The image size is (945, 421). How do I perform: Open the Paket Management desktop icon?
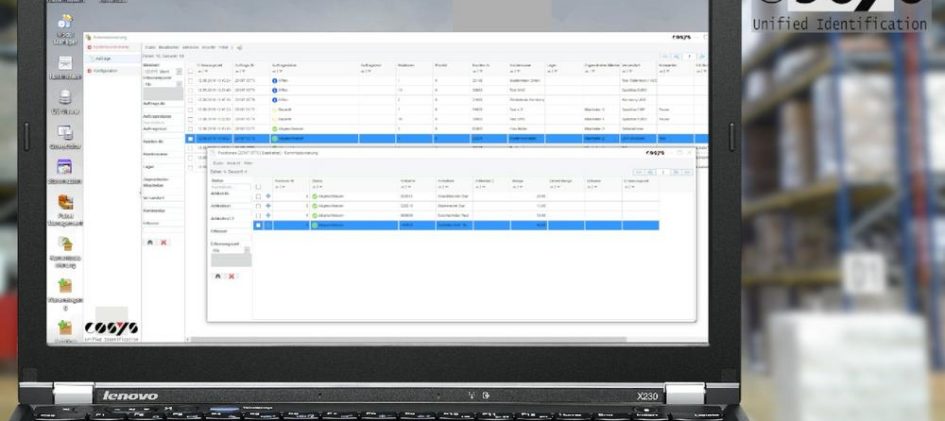[x=64, y=204]
